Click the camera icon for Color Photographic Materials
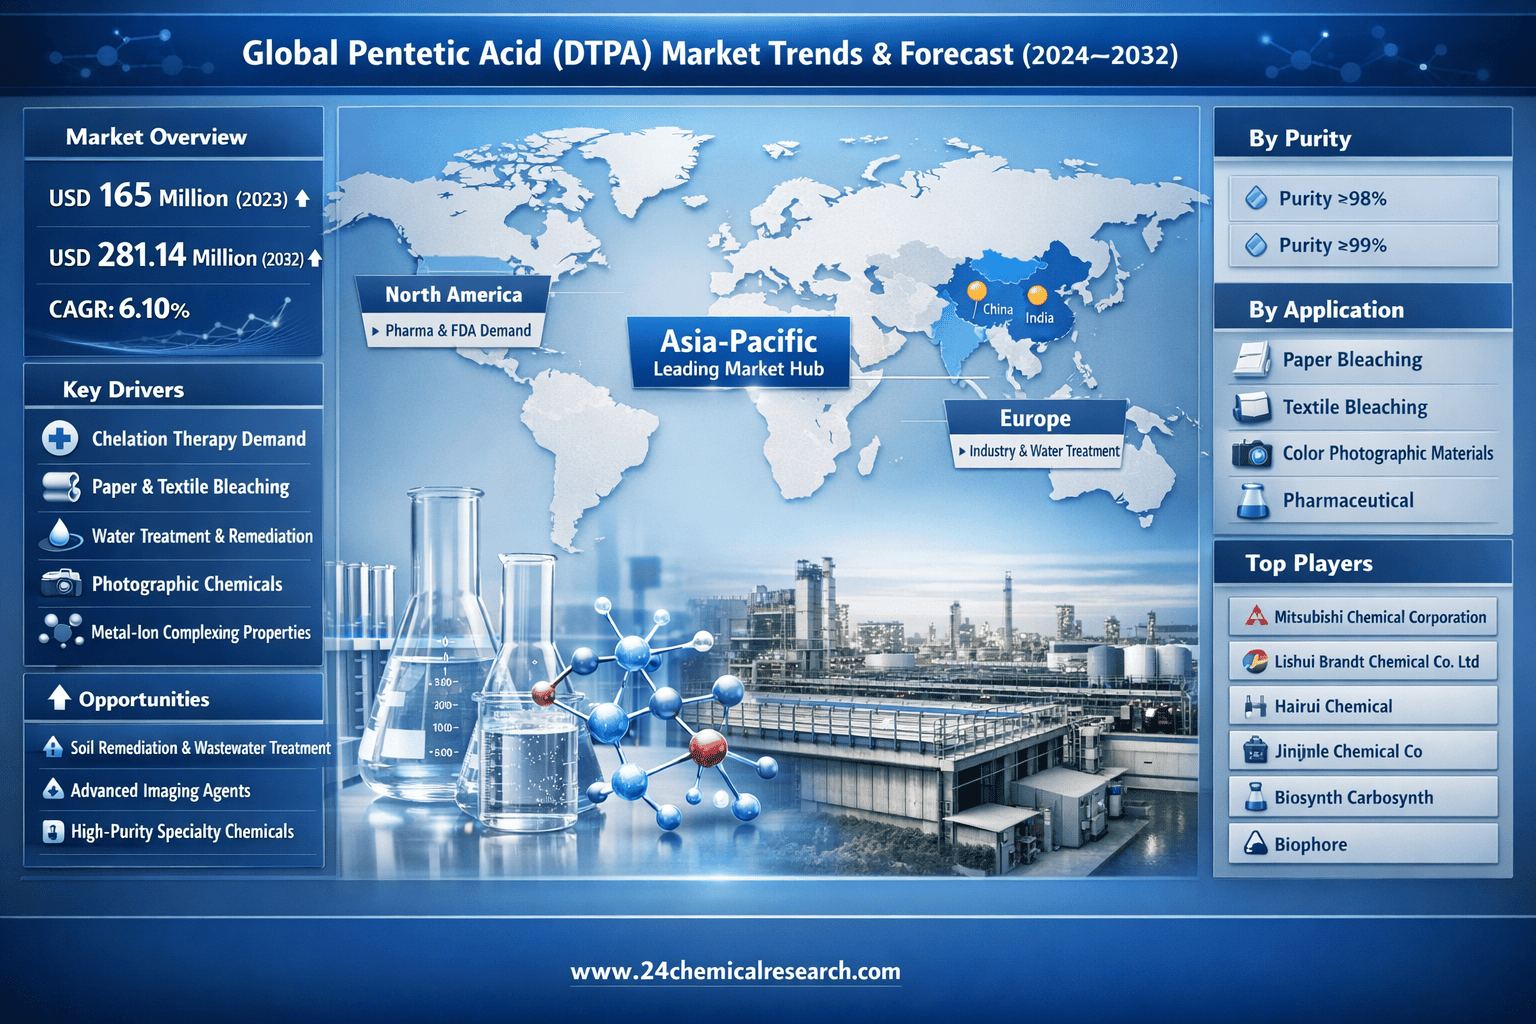 click(x=1252, y=453)
